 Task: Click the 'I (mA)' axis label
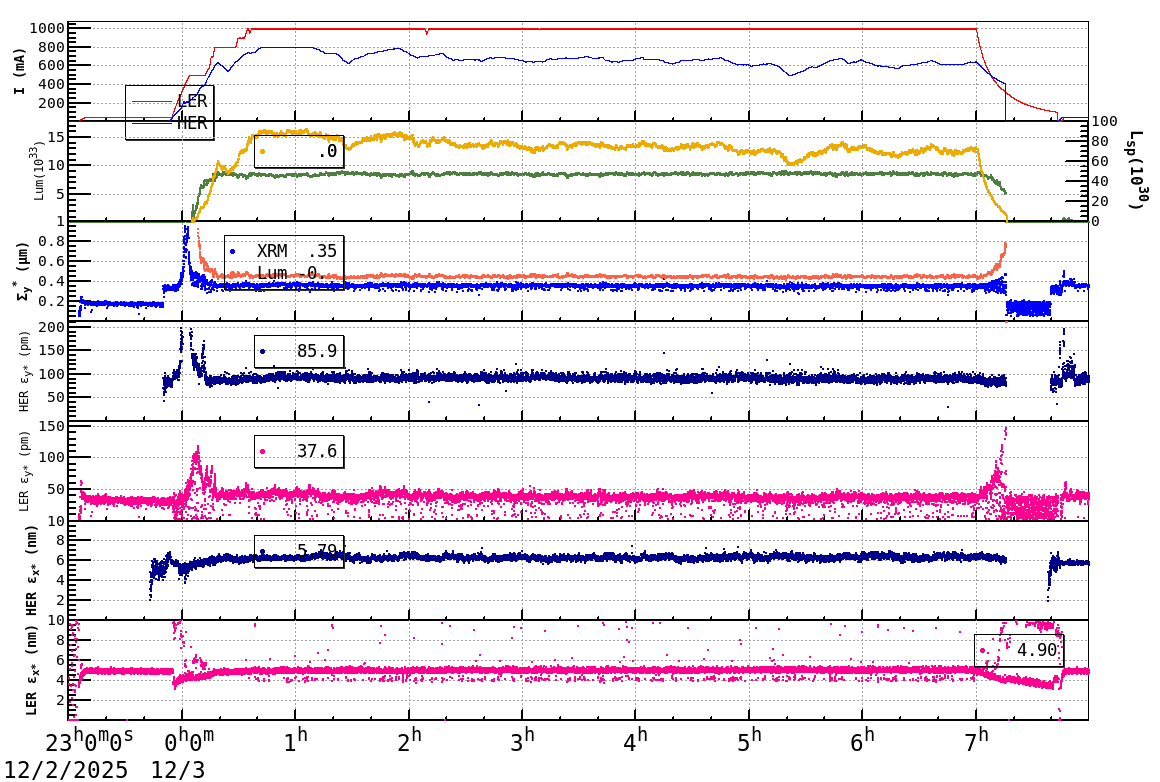pyautogui.click(x=19, y=72)
